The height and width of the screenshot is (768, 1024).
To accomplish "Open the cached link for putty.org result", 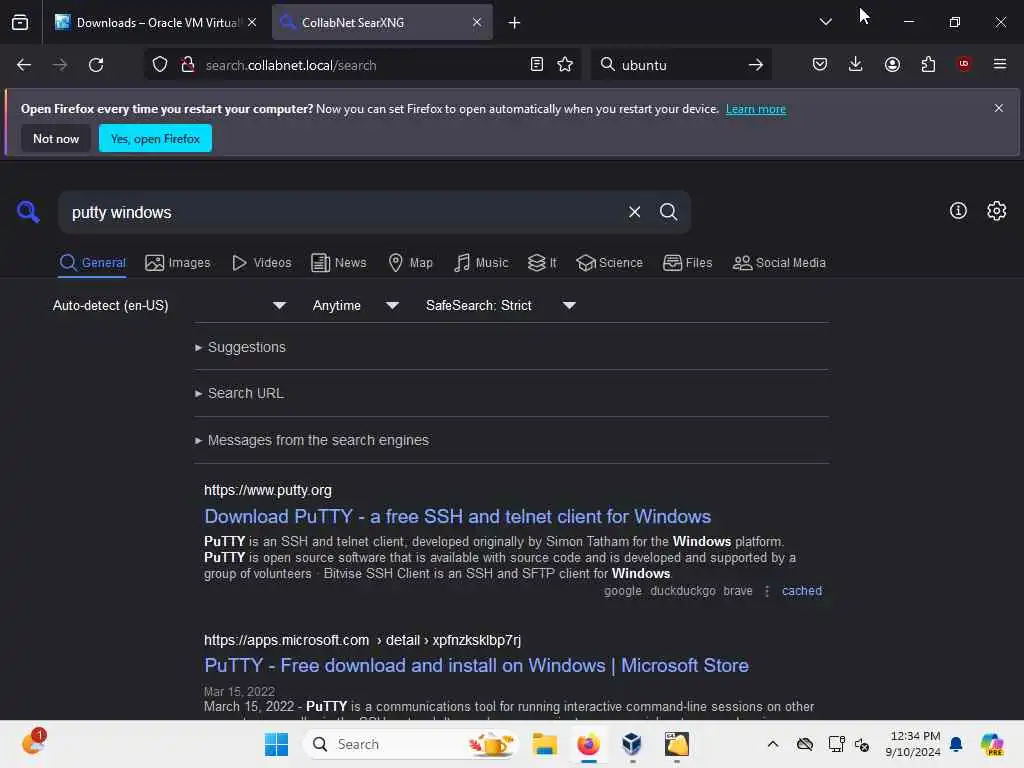I will 801,591.
